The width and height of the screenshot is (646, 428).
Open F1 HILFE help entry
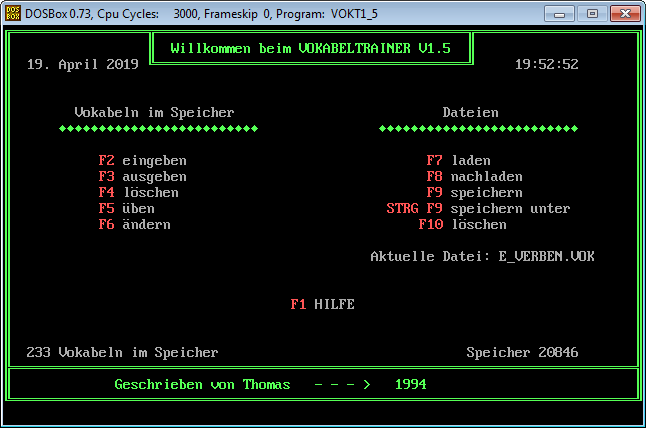click(322, 304)
